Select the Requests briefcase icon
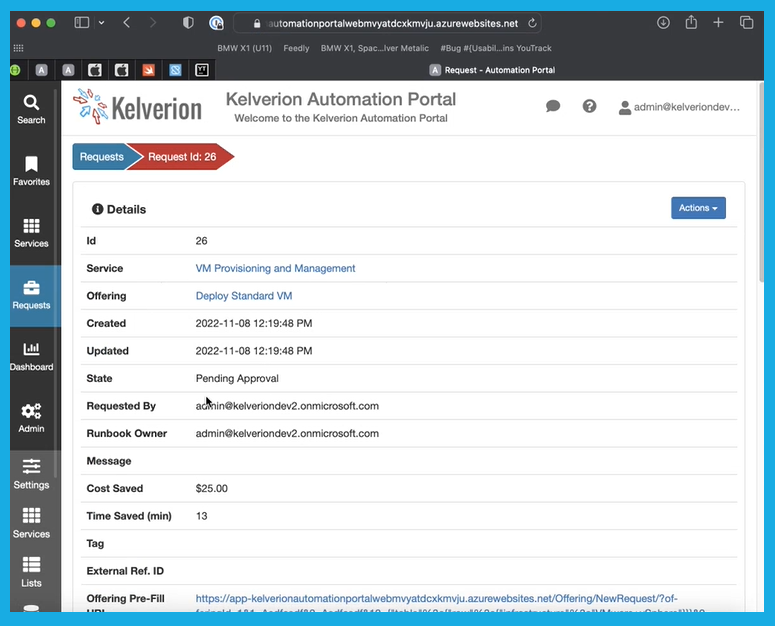The height and width of the screenshot is (626, 775). pos(31,295)
